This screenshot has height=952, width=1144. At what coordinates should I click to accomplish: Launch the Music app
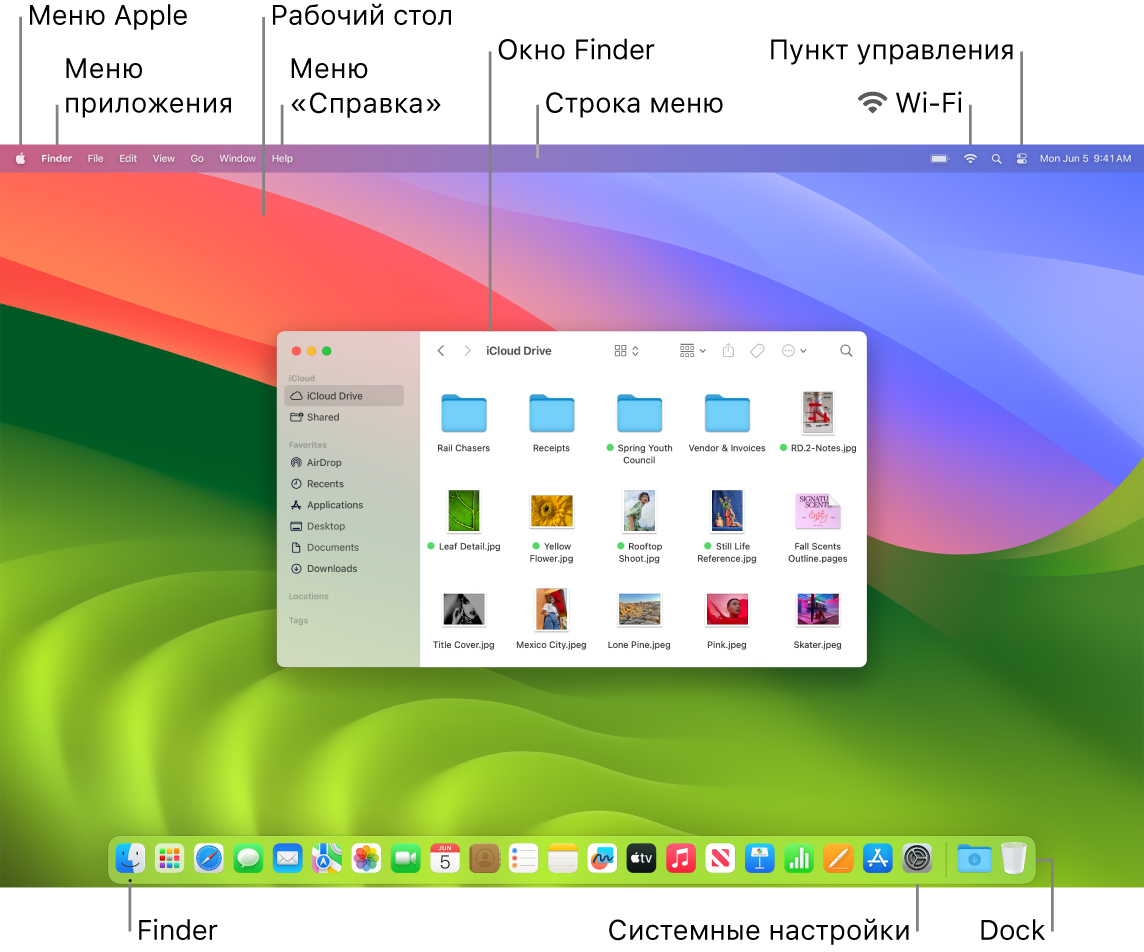[680, 858]
